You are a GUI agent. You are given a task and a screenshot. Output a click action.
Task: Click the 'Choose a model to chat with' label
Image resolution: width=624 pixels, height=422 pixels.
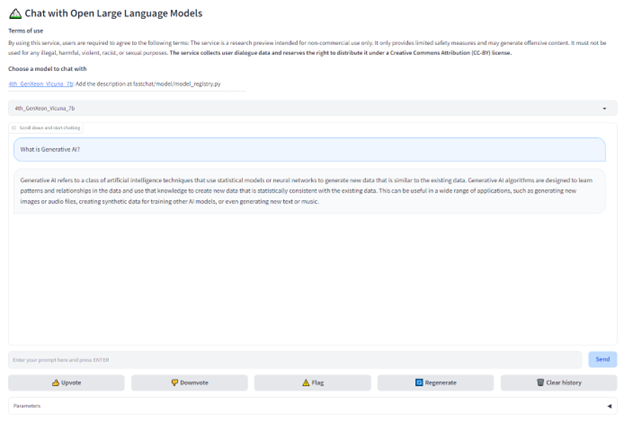coord(47,69)
